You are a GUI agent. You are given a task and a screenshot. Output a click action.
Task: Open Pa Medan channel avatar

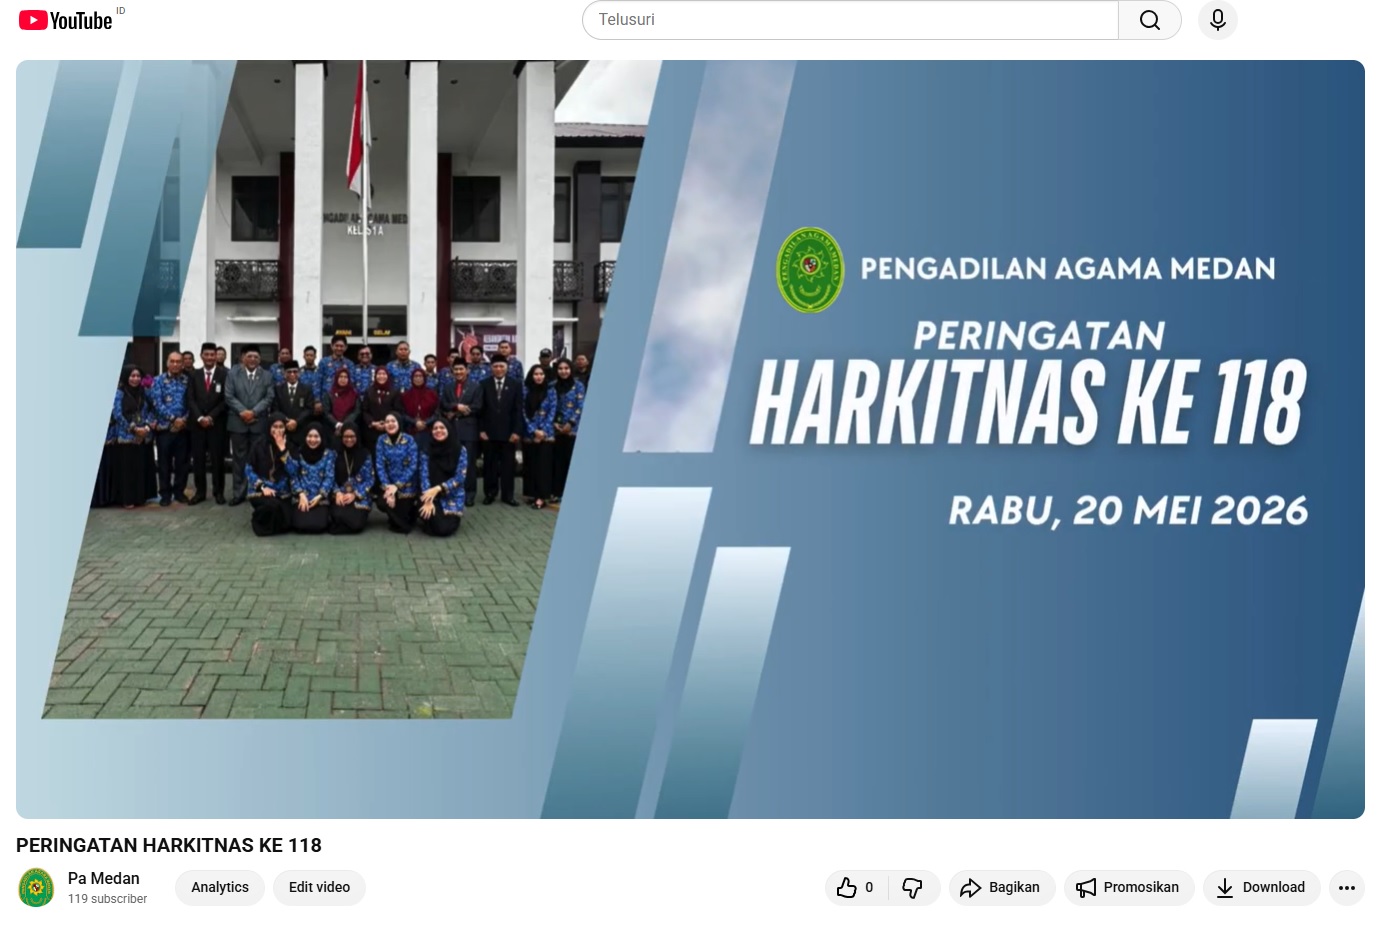click(36, 887)
